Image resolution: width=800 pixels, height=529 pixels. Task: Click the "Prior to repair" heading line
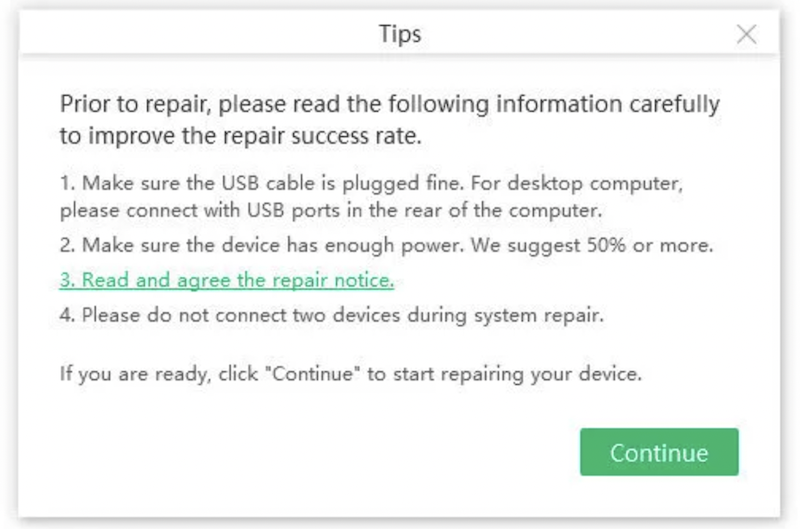click(389, 104)
